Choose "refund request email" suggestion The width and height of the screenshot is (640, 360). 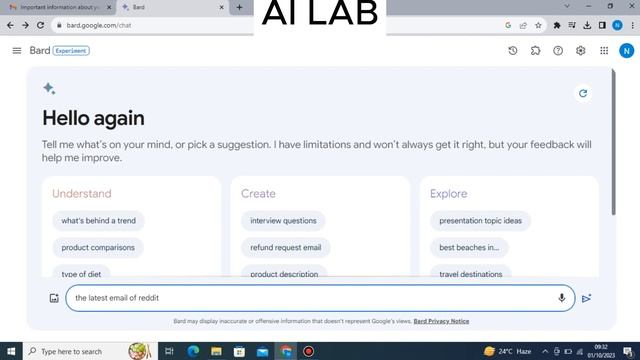[x=286, y=248]
